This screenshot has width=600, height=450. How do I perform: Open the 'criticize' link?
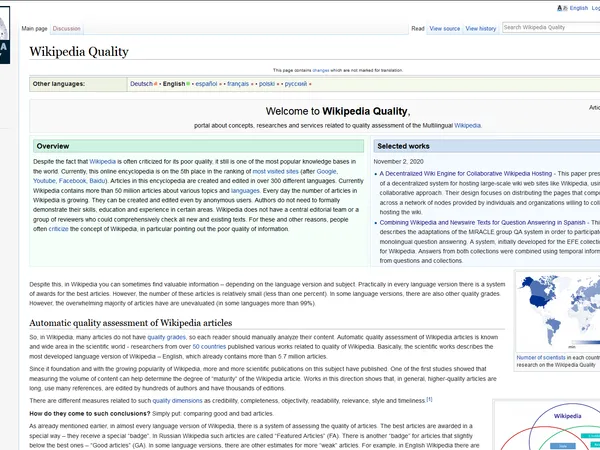coord(59,229)
